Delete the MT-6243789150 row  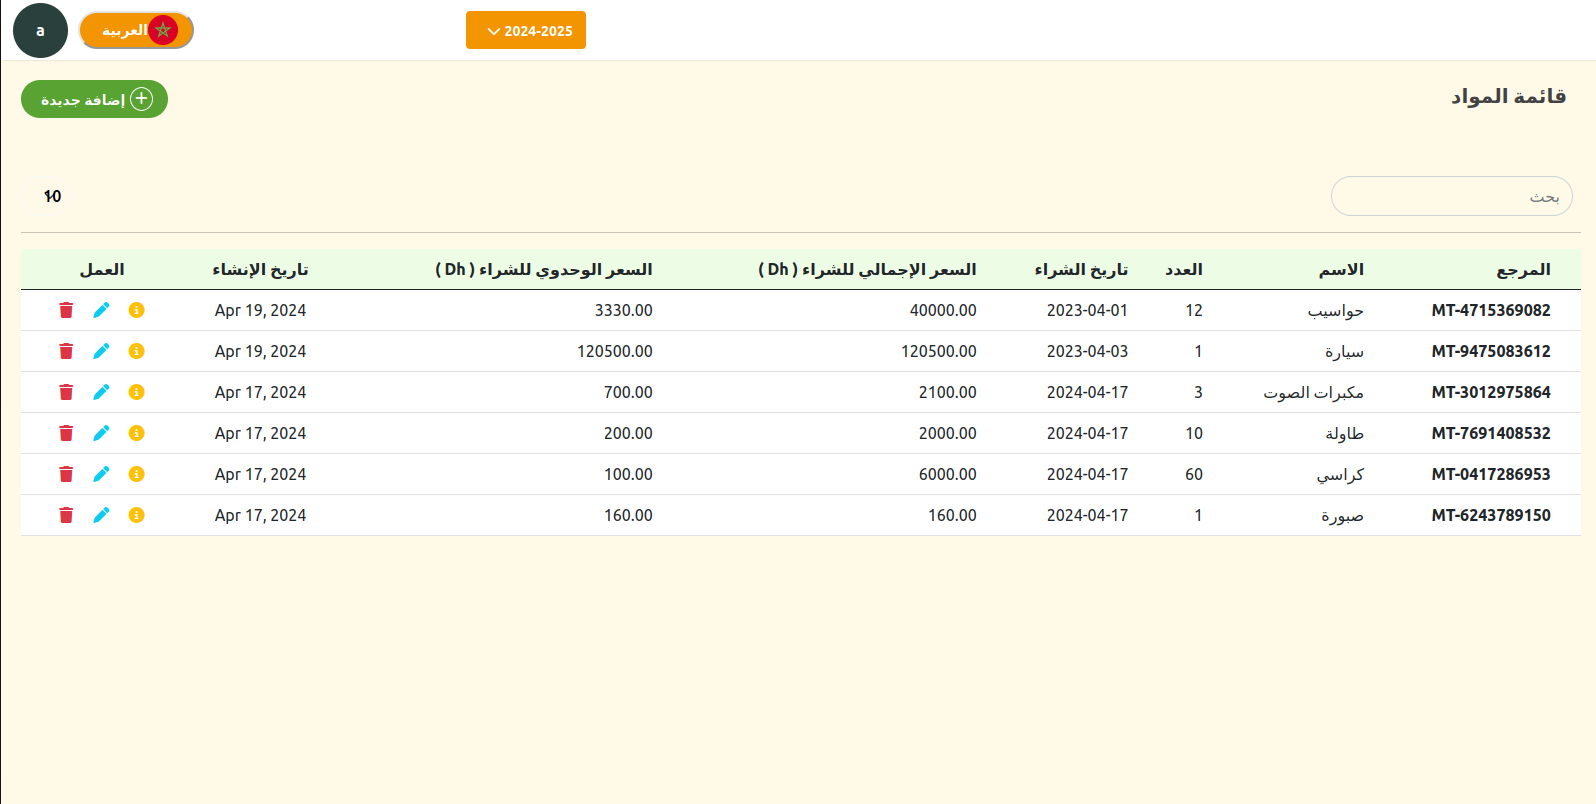66,515
